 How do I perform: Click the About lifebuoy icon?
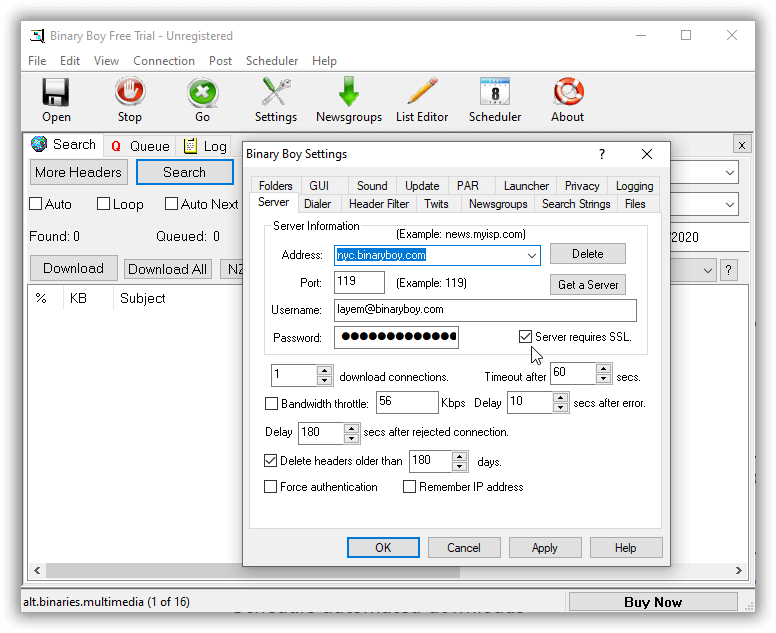pos(568,92)
